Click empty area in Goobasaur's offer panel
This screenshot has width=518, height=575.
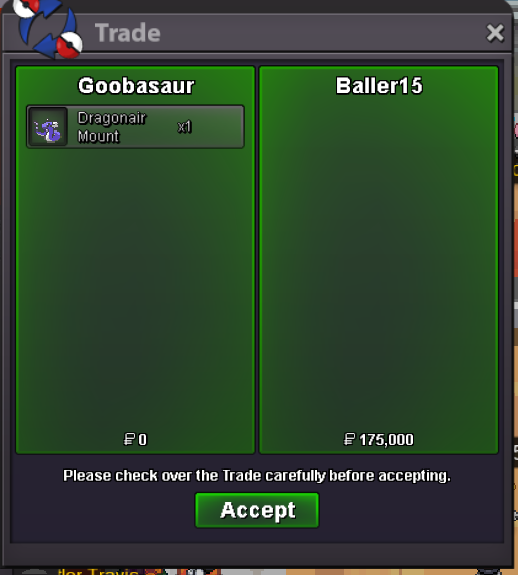point(135,286)
